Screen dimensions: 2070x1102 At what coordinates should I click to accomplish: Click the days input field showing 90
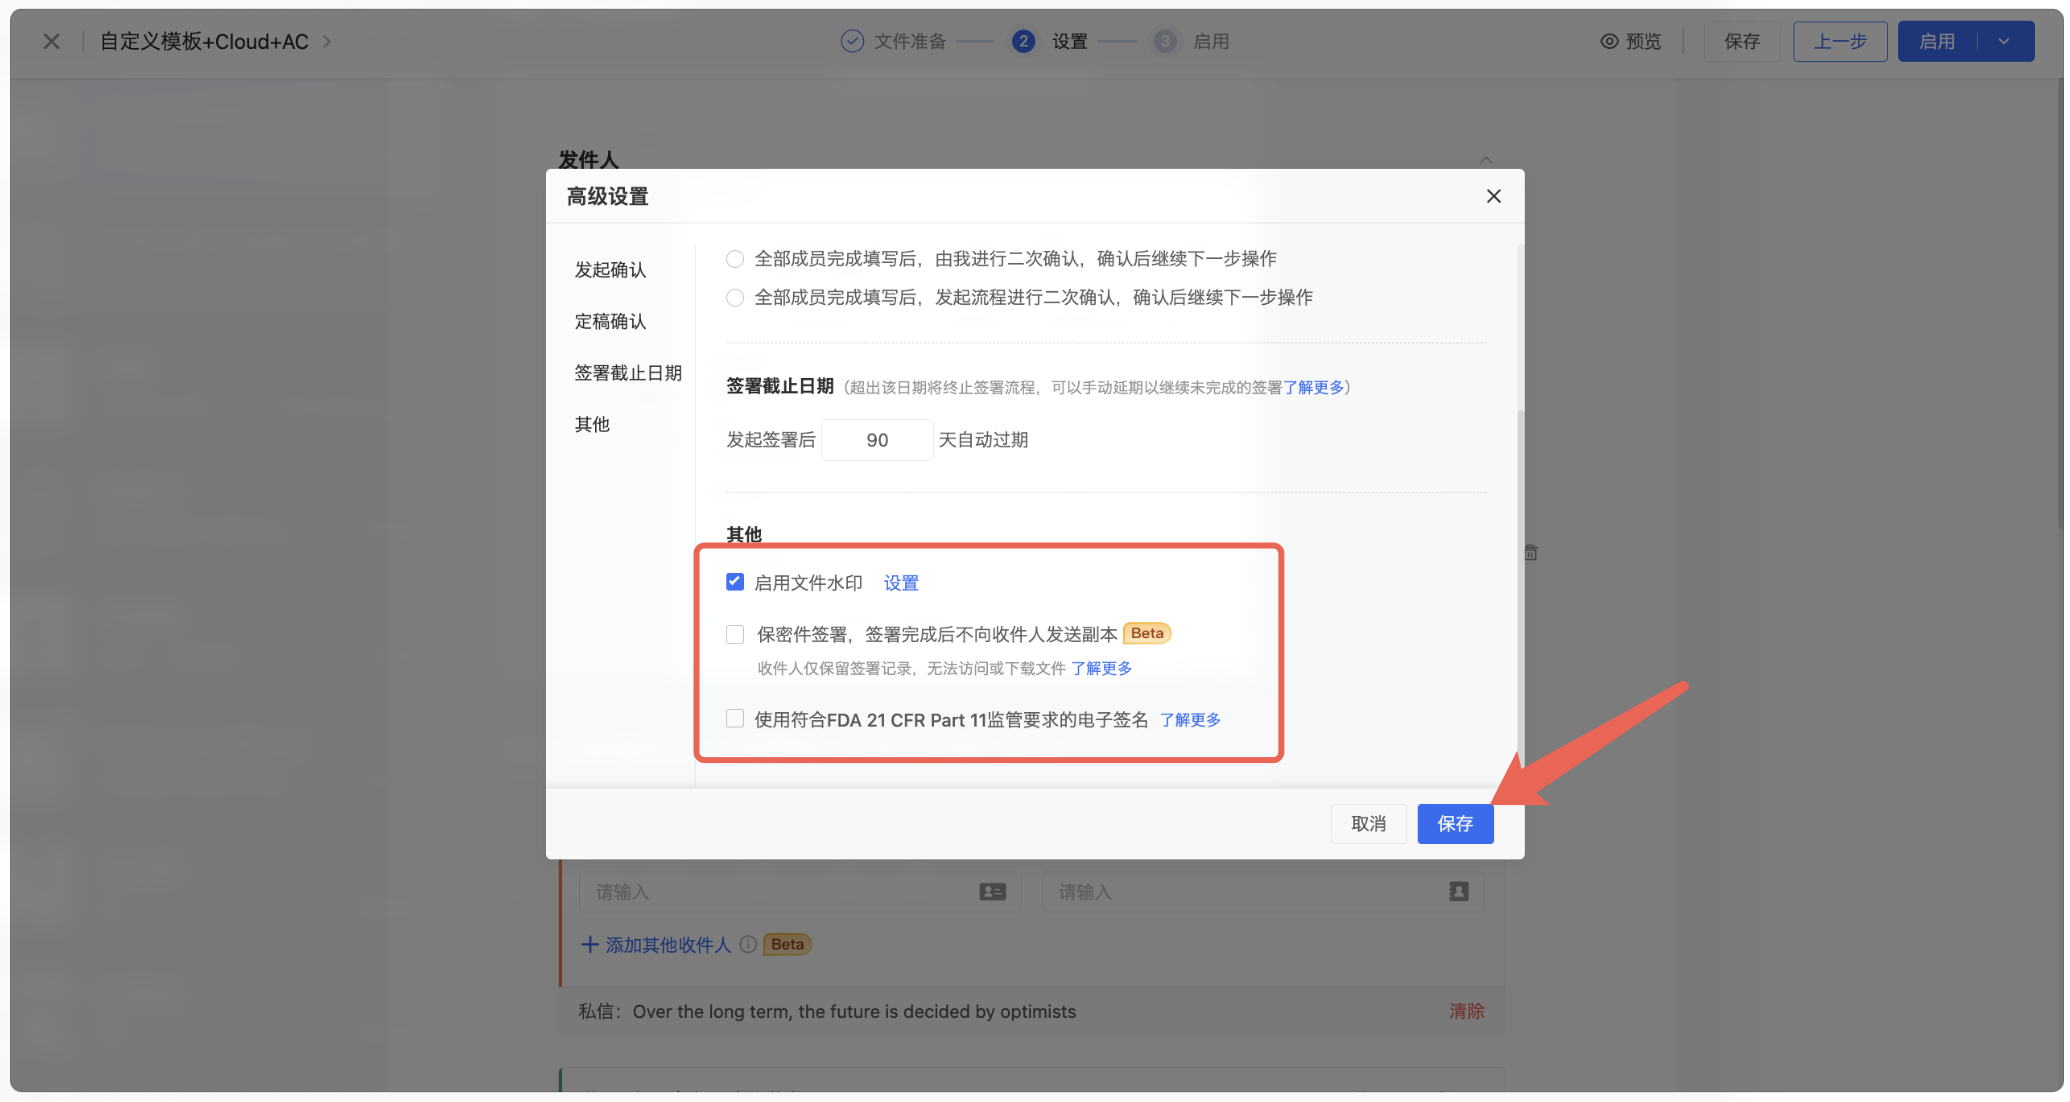pyautogui.click(x=877, y=440)
